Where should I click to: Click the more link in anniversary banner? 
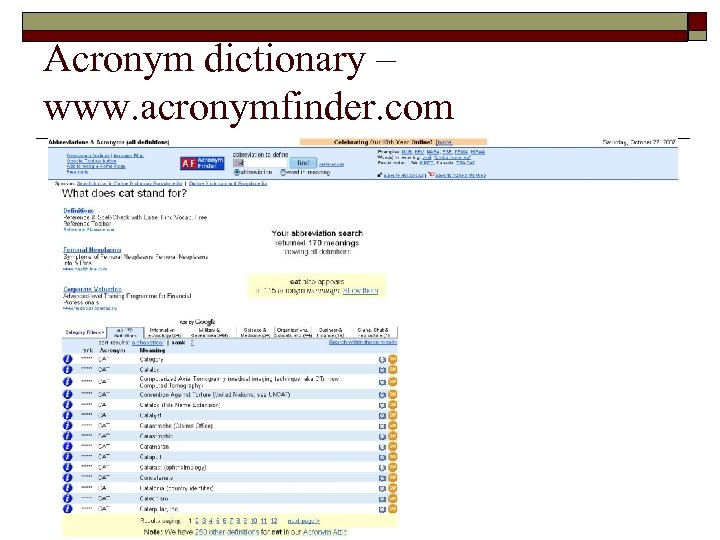(x=444, y=142)
